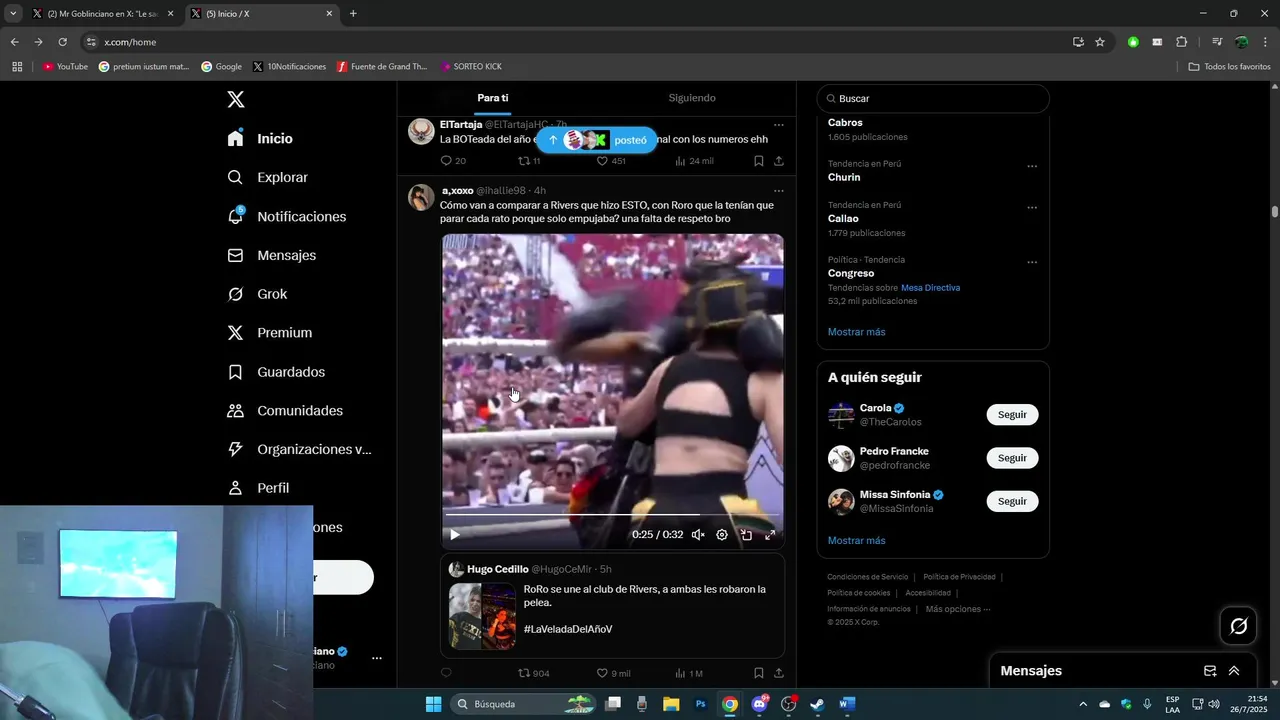Play the paused boxing video
Screen dimensions: 1280x720
click(x=455, y=535)
